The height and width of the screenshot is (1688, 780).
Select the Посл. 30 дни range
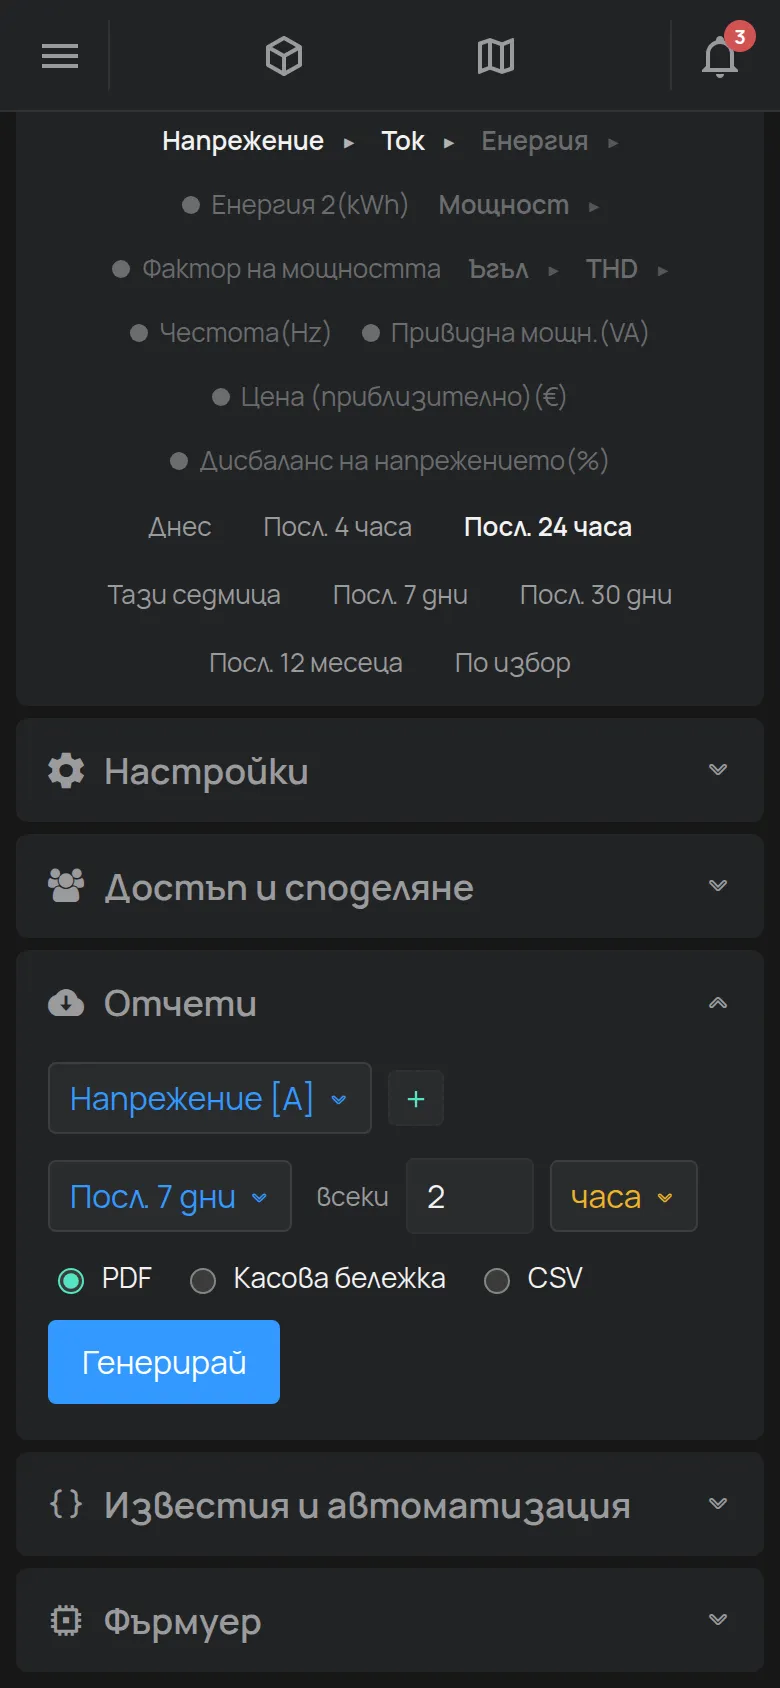pyautogui.click(x=596, y=595)
